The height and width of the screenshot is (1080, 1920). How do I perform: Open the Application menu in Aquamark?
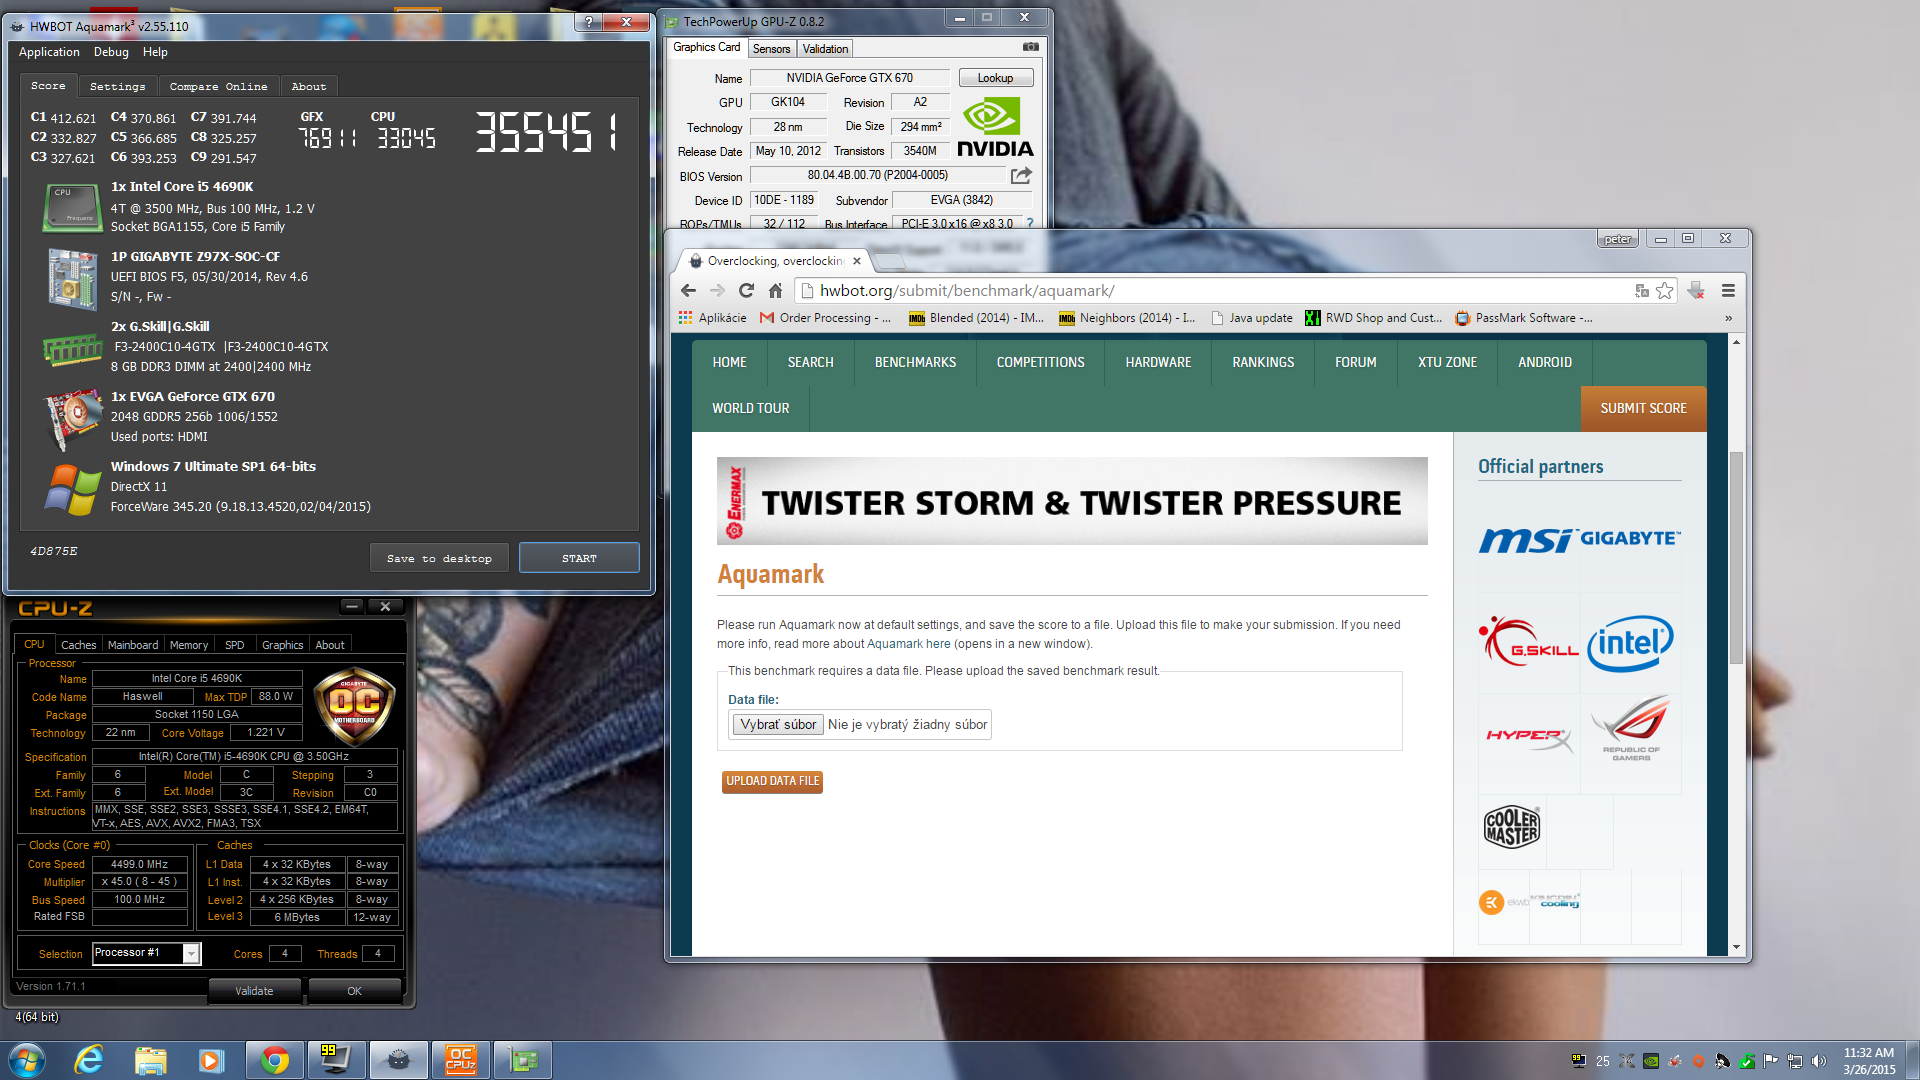point(49,52)
